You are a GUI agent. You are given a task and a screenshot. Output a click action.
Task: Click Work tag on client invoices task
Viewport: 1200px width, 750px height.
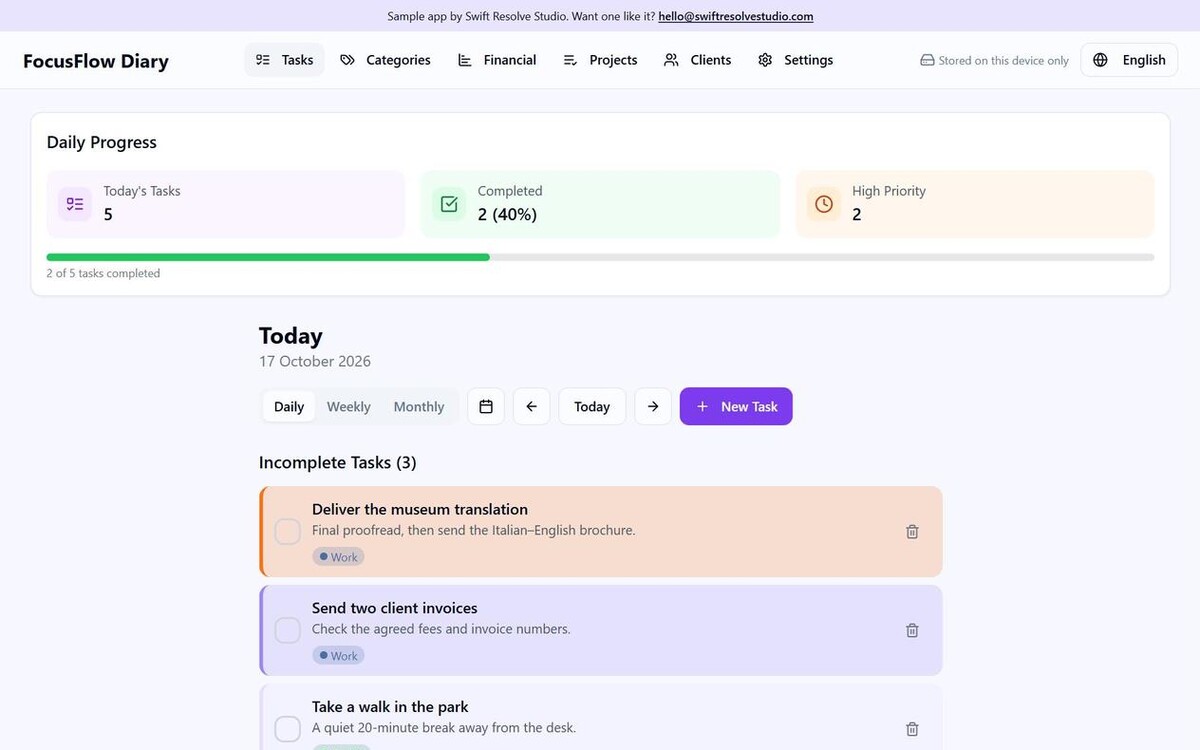pyautogui.click(x=338, y=656)
